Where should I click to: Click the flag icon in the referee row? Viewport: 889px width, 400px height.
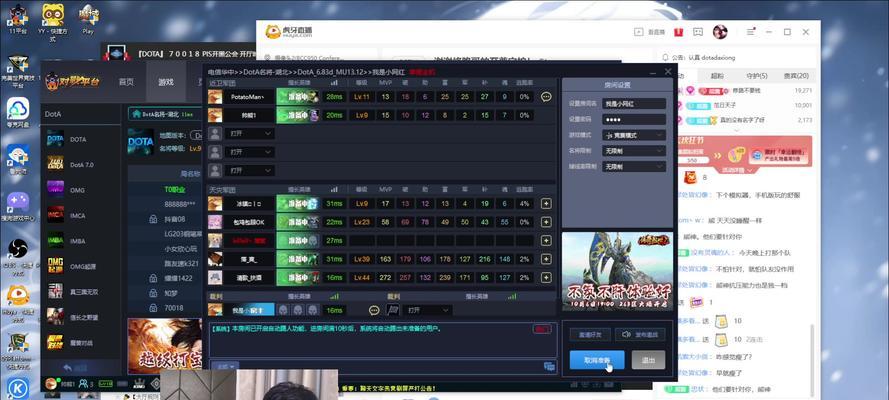pyautogui.click(x=392, y=310)
